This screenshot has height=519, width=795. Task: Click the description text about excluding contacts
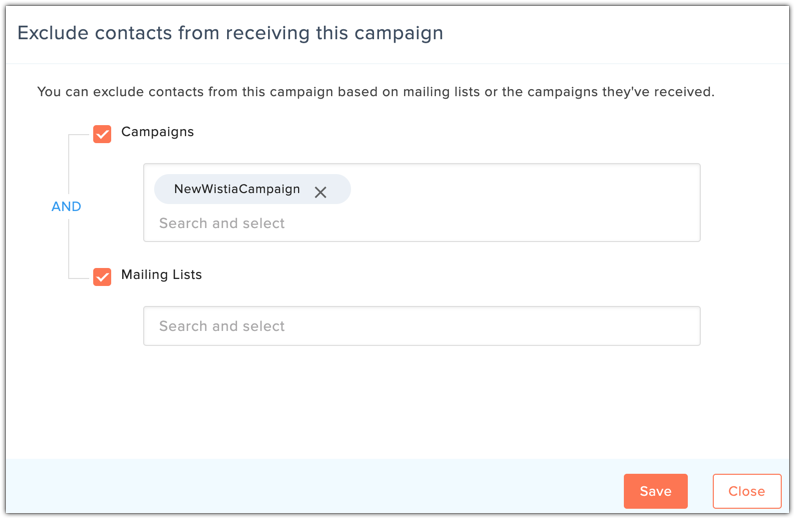pos(376,92)
